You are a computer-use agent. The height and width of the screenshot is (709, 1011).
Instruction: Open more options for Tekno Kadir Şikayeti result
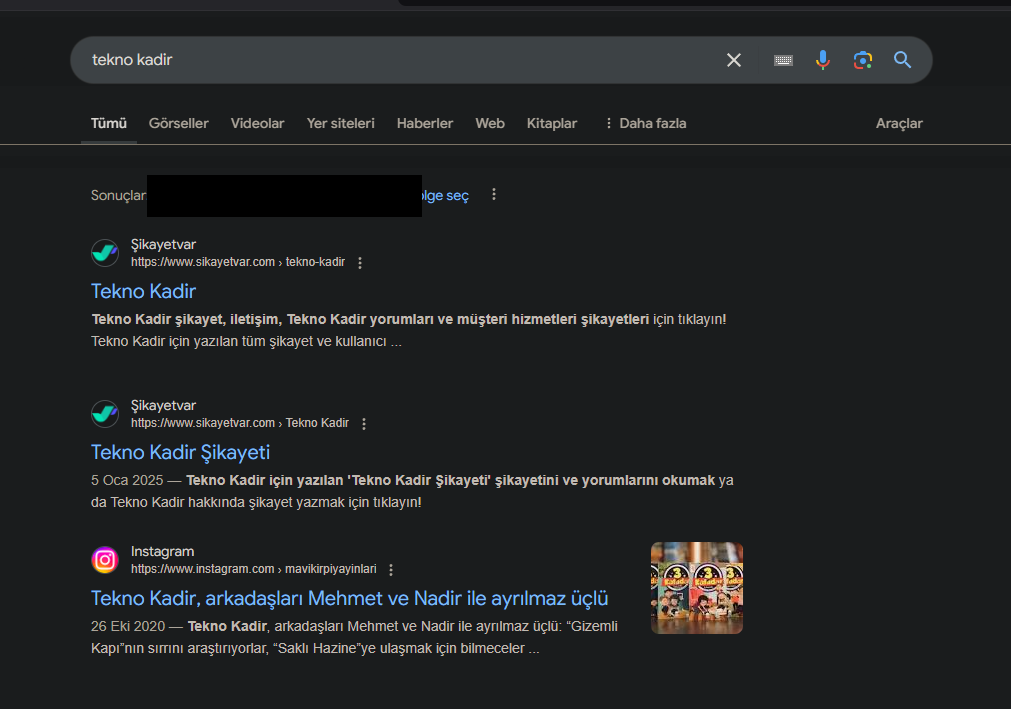pyautogui.click(x=364, y=423)
